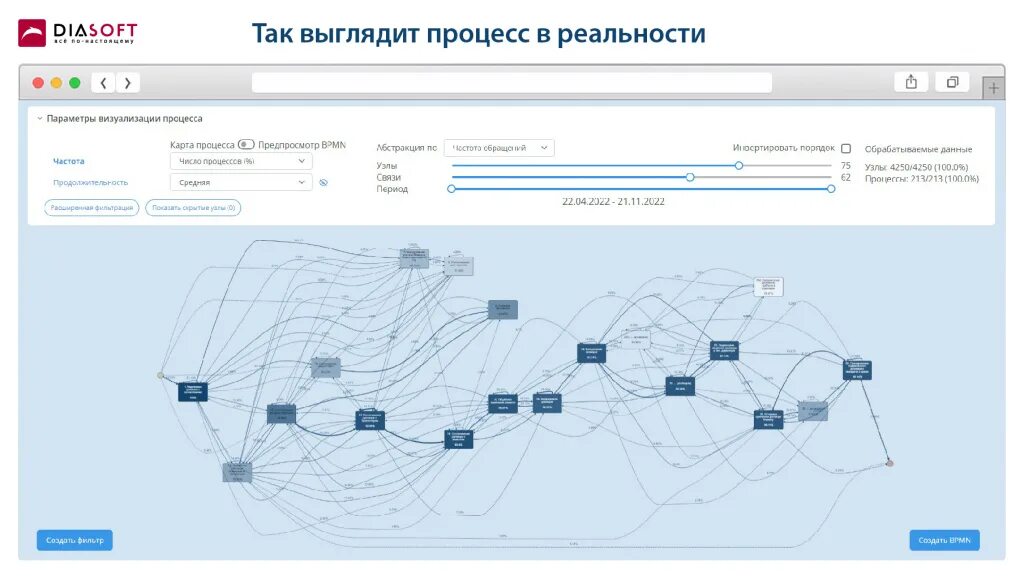Click the red end node of the graph
The image size is (1024, 579).
[x=889, y=463]
